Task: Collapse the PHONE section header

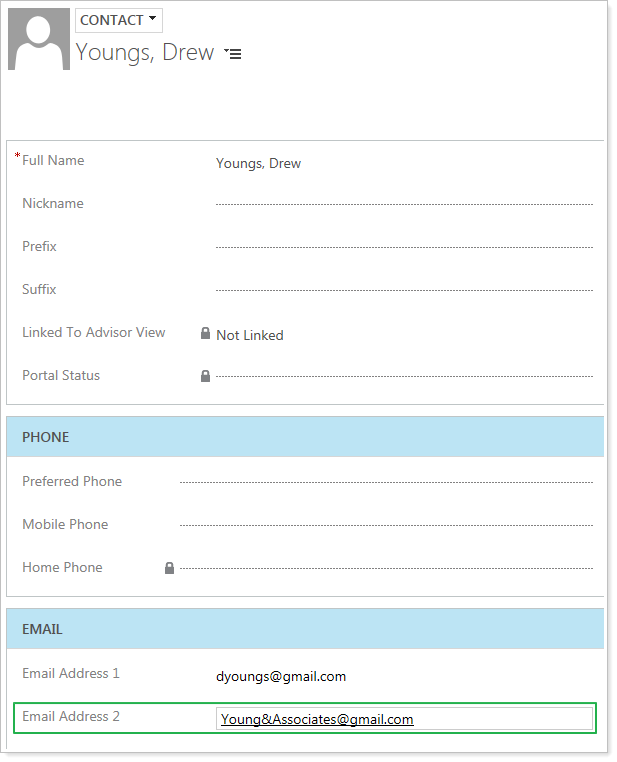Action: [305, 437]
